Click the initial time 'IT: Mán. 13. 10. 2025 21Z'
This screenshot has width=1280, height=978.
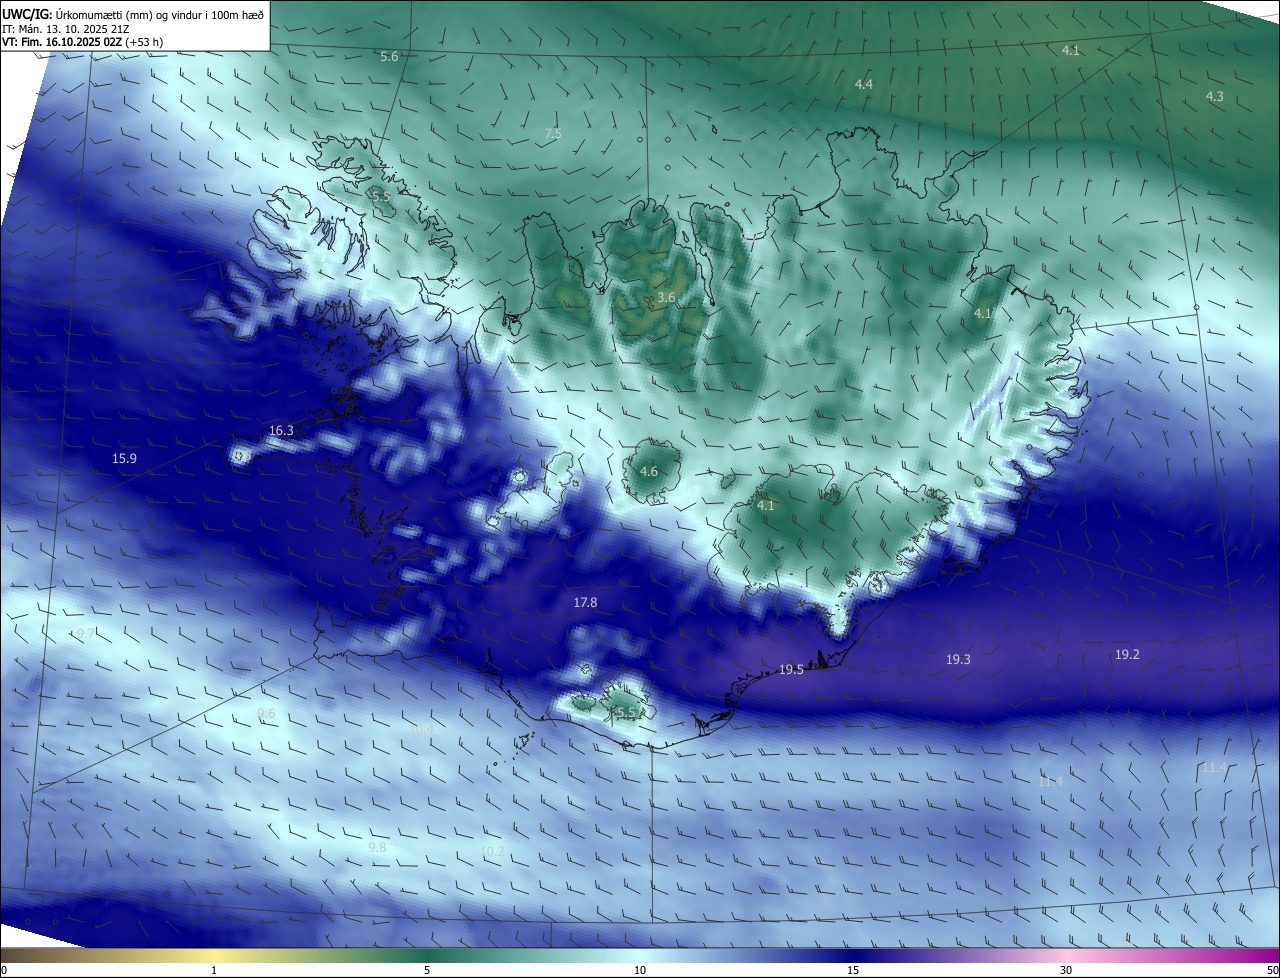65,29
